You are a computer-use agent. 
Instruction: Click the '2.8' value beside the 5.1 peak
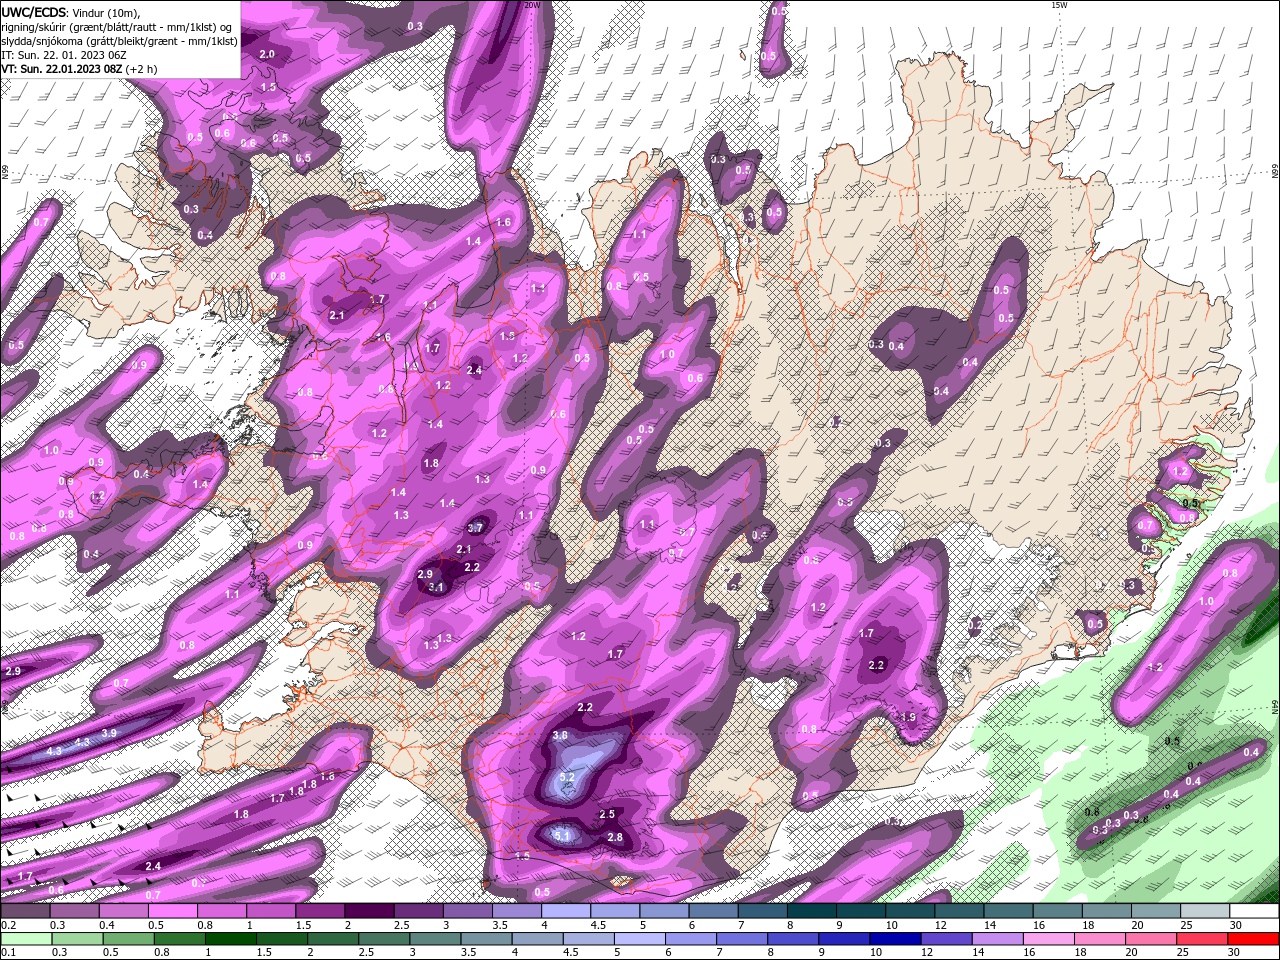[x=615, y=838]
